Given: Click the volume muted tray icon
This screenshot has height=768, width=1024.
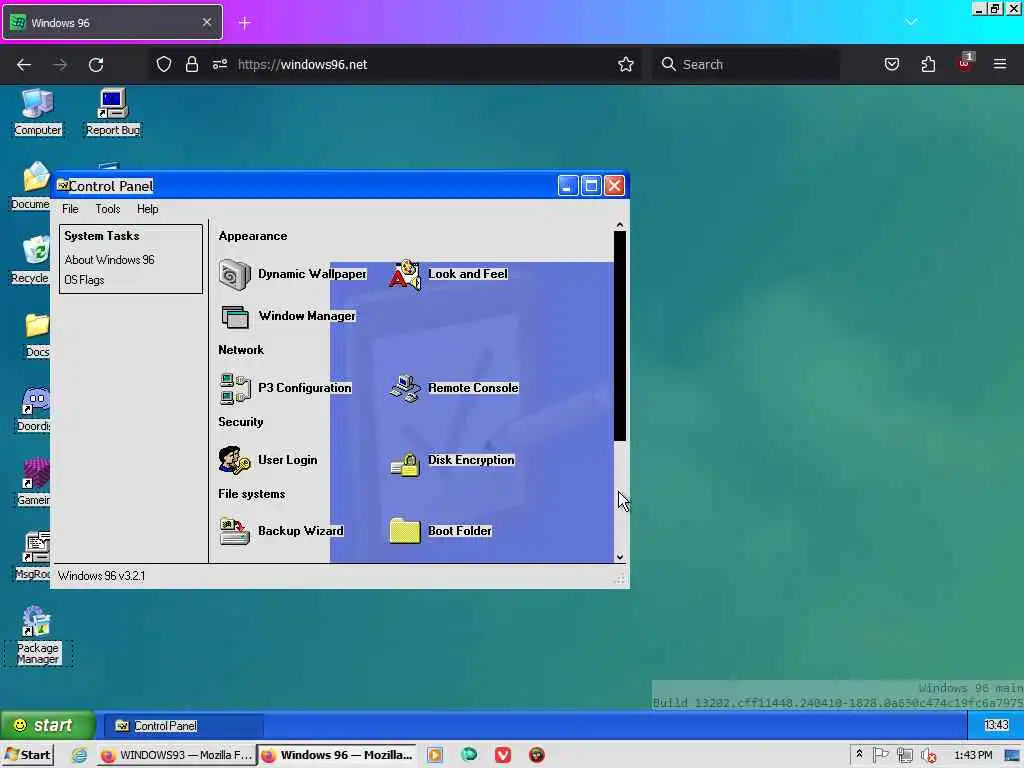Looking at the screenshot, I should point(929,756).
